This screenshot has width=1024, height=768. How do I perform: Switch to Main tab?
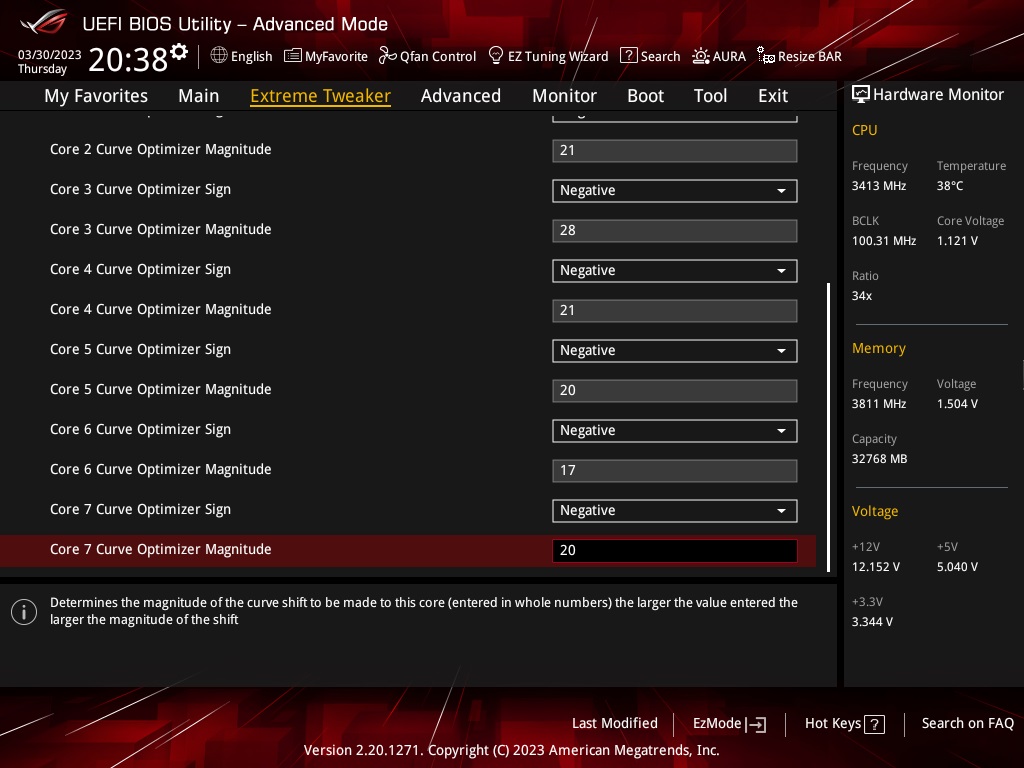click(199, 96)
